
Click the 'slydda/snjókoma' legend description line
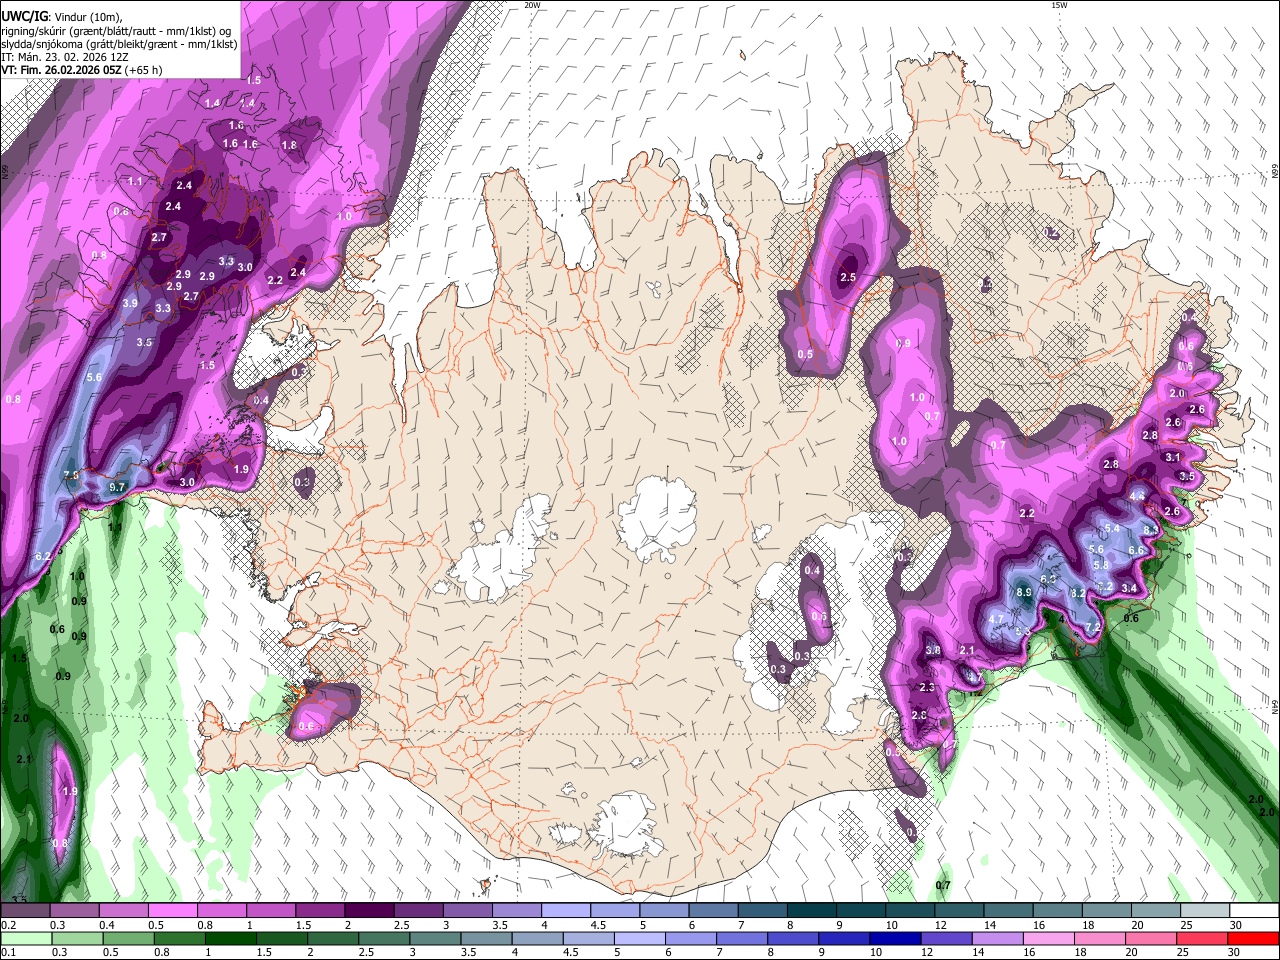(x=119, y=44)
